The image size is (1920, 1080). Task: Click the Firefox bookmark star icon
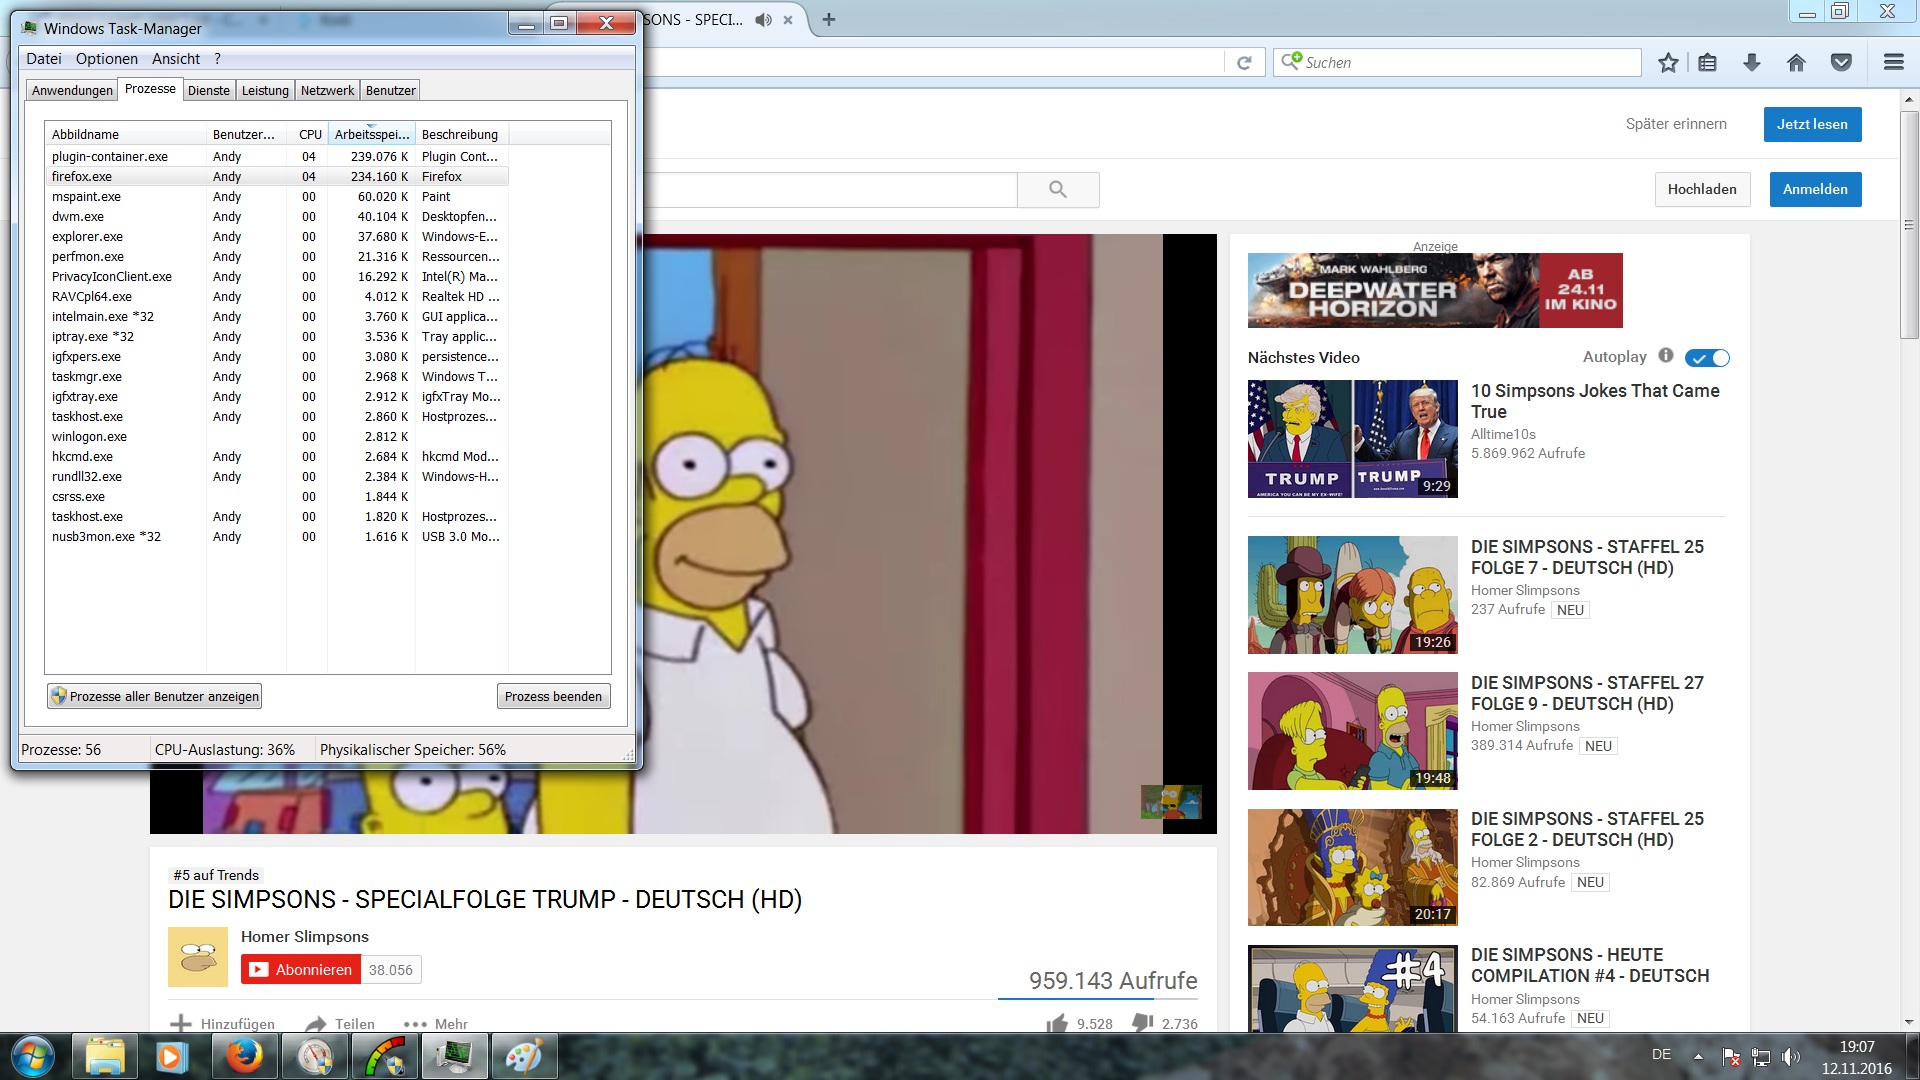(1668, 63)
